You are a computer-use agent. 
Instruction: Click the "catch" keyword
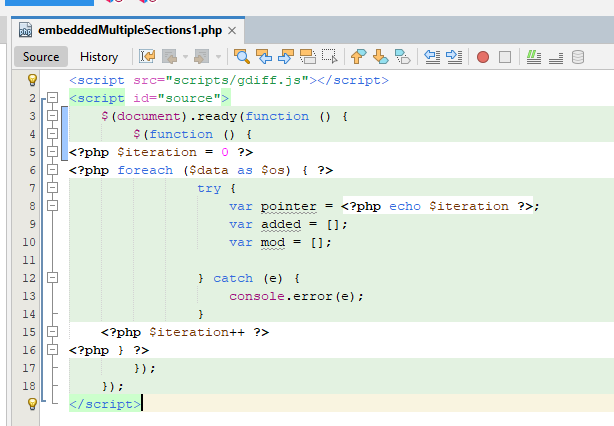point(233,278)
